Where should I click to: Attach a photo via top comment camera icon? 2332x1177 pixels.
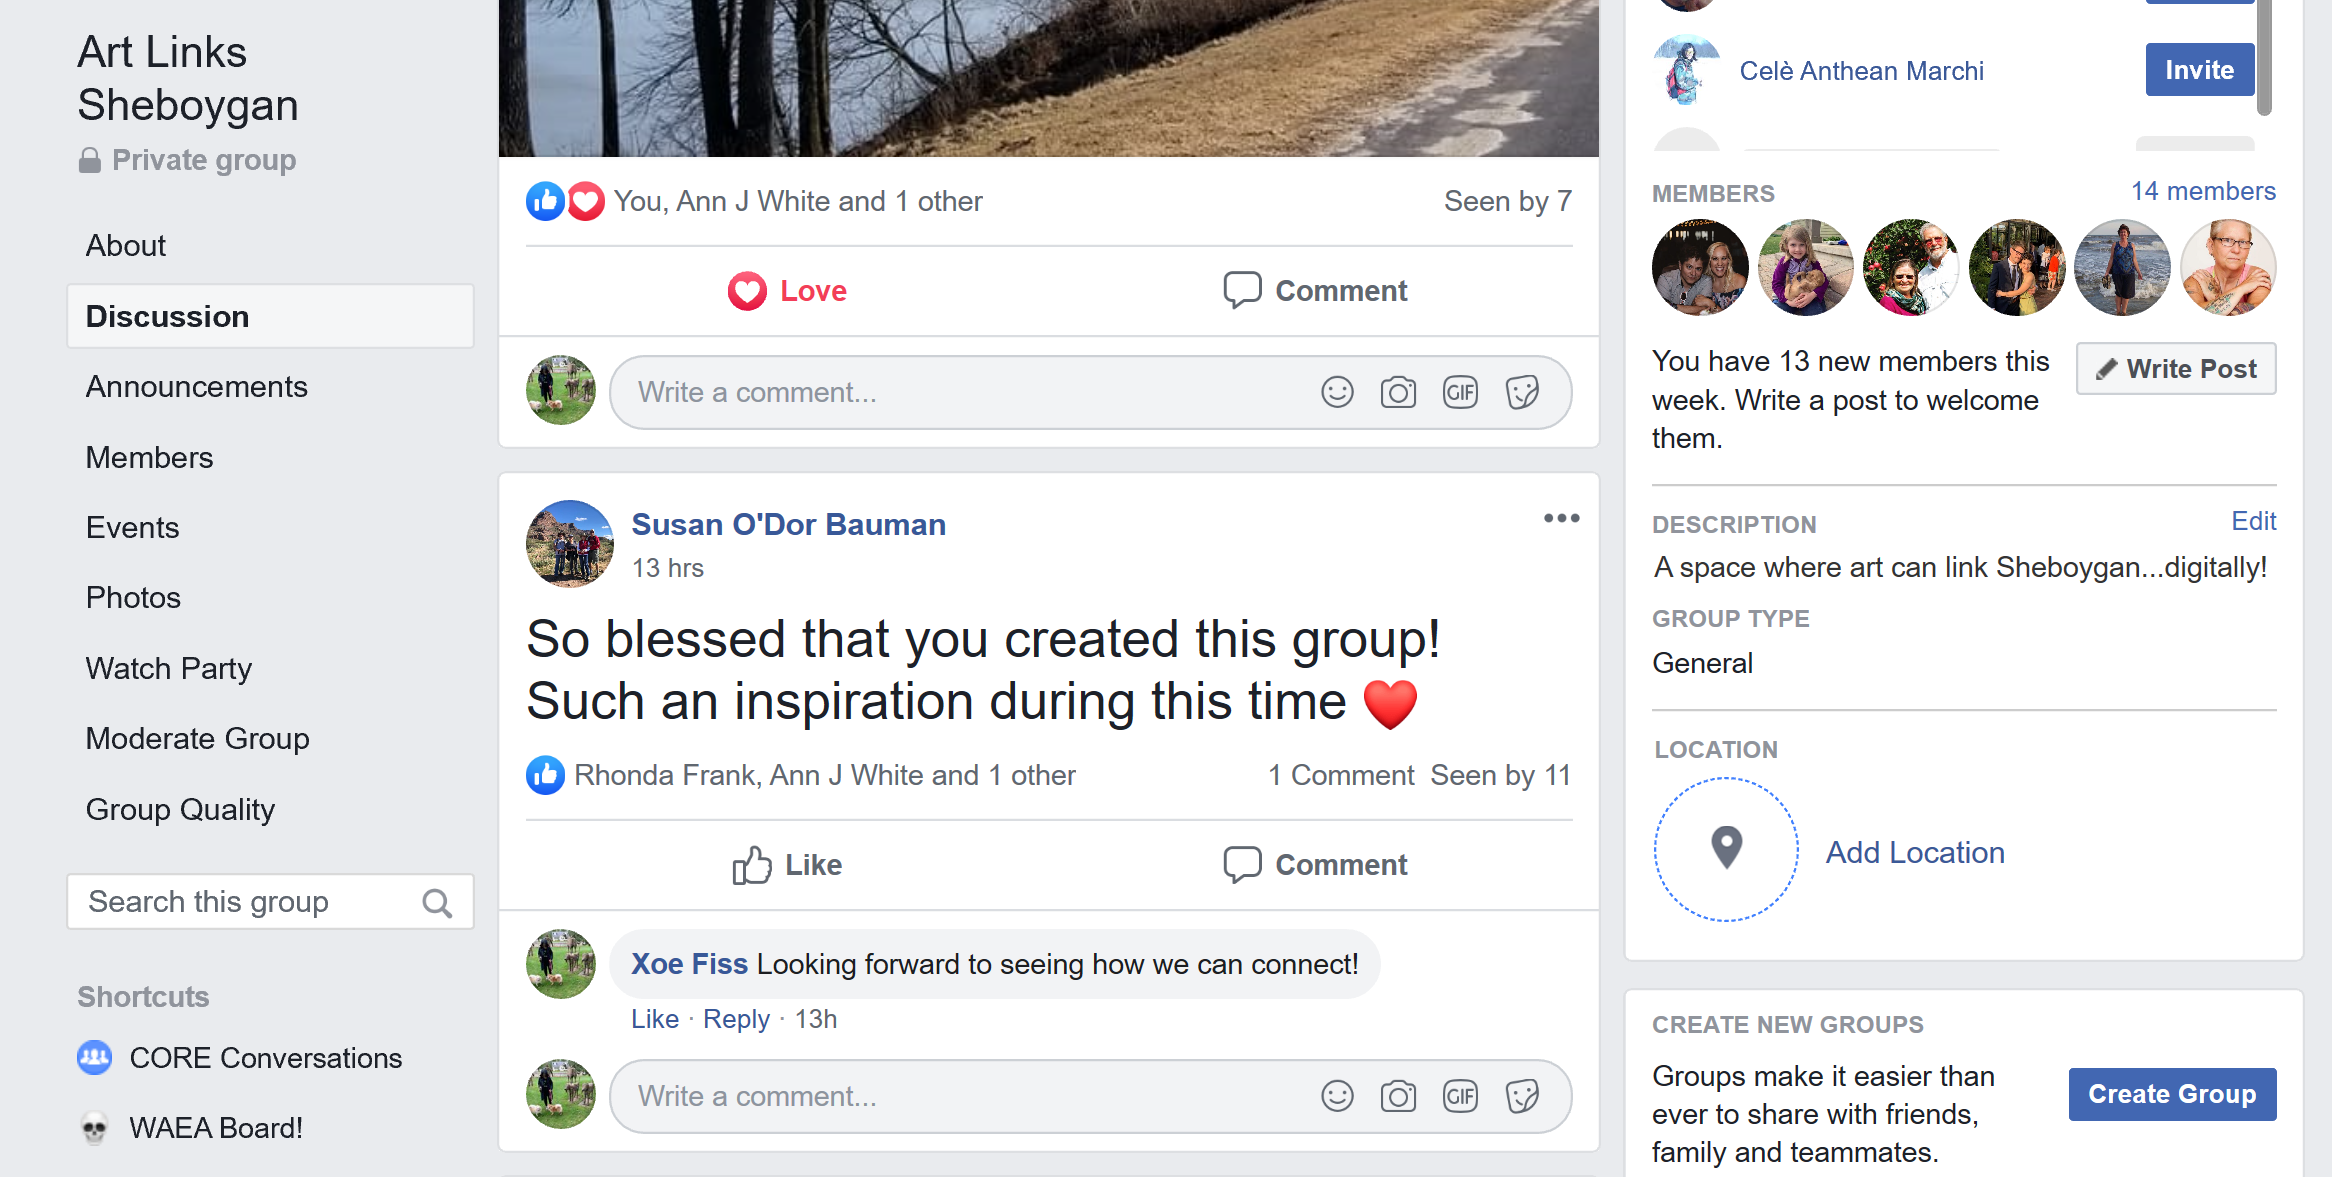[x=1398, y=392]
